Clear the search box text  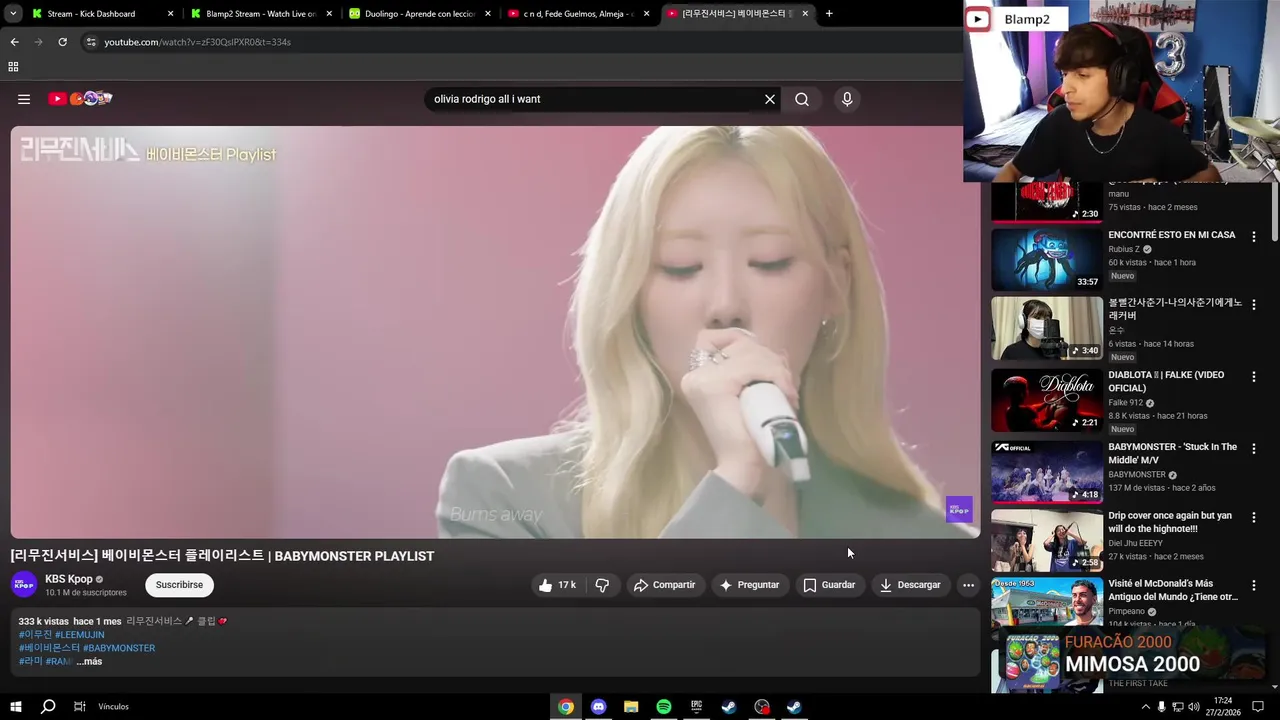point(770,99)
